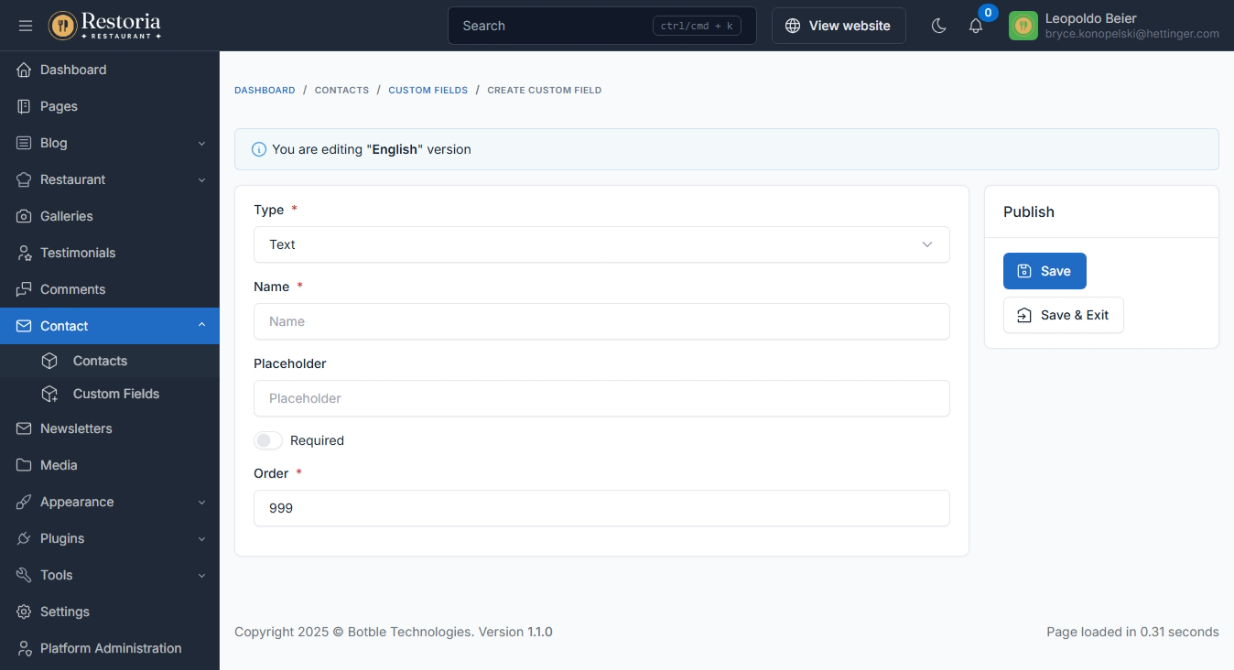
Task: Open Custom Fields in the sidebar
Action: tap(116, 394)
